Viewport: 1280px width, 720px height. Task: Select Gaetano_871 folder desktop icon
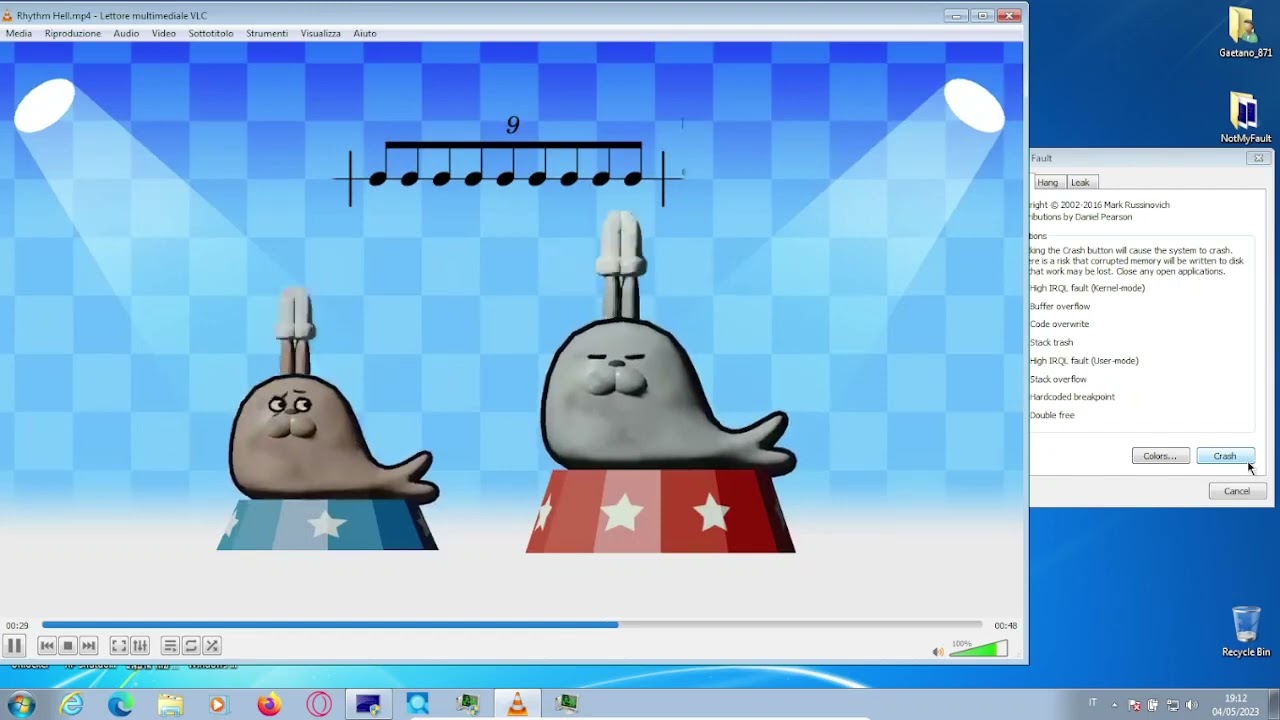click(1245, 32)
